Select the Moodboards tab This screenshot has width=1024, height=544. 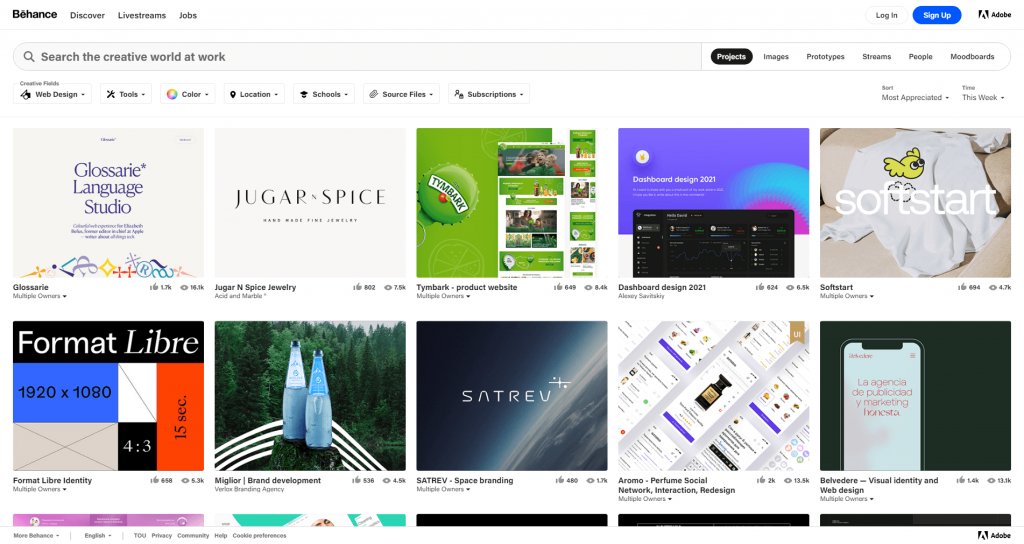click(972, 57)
